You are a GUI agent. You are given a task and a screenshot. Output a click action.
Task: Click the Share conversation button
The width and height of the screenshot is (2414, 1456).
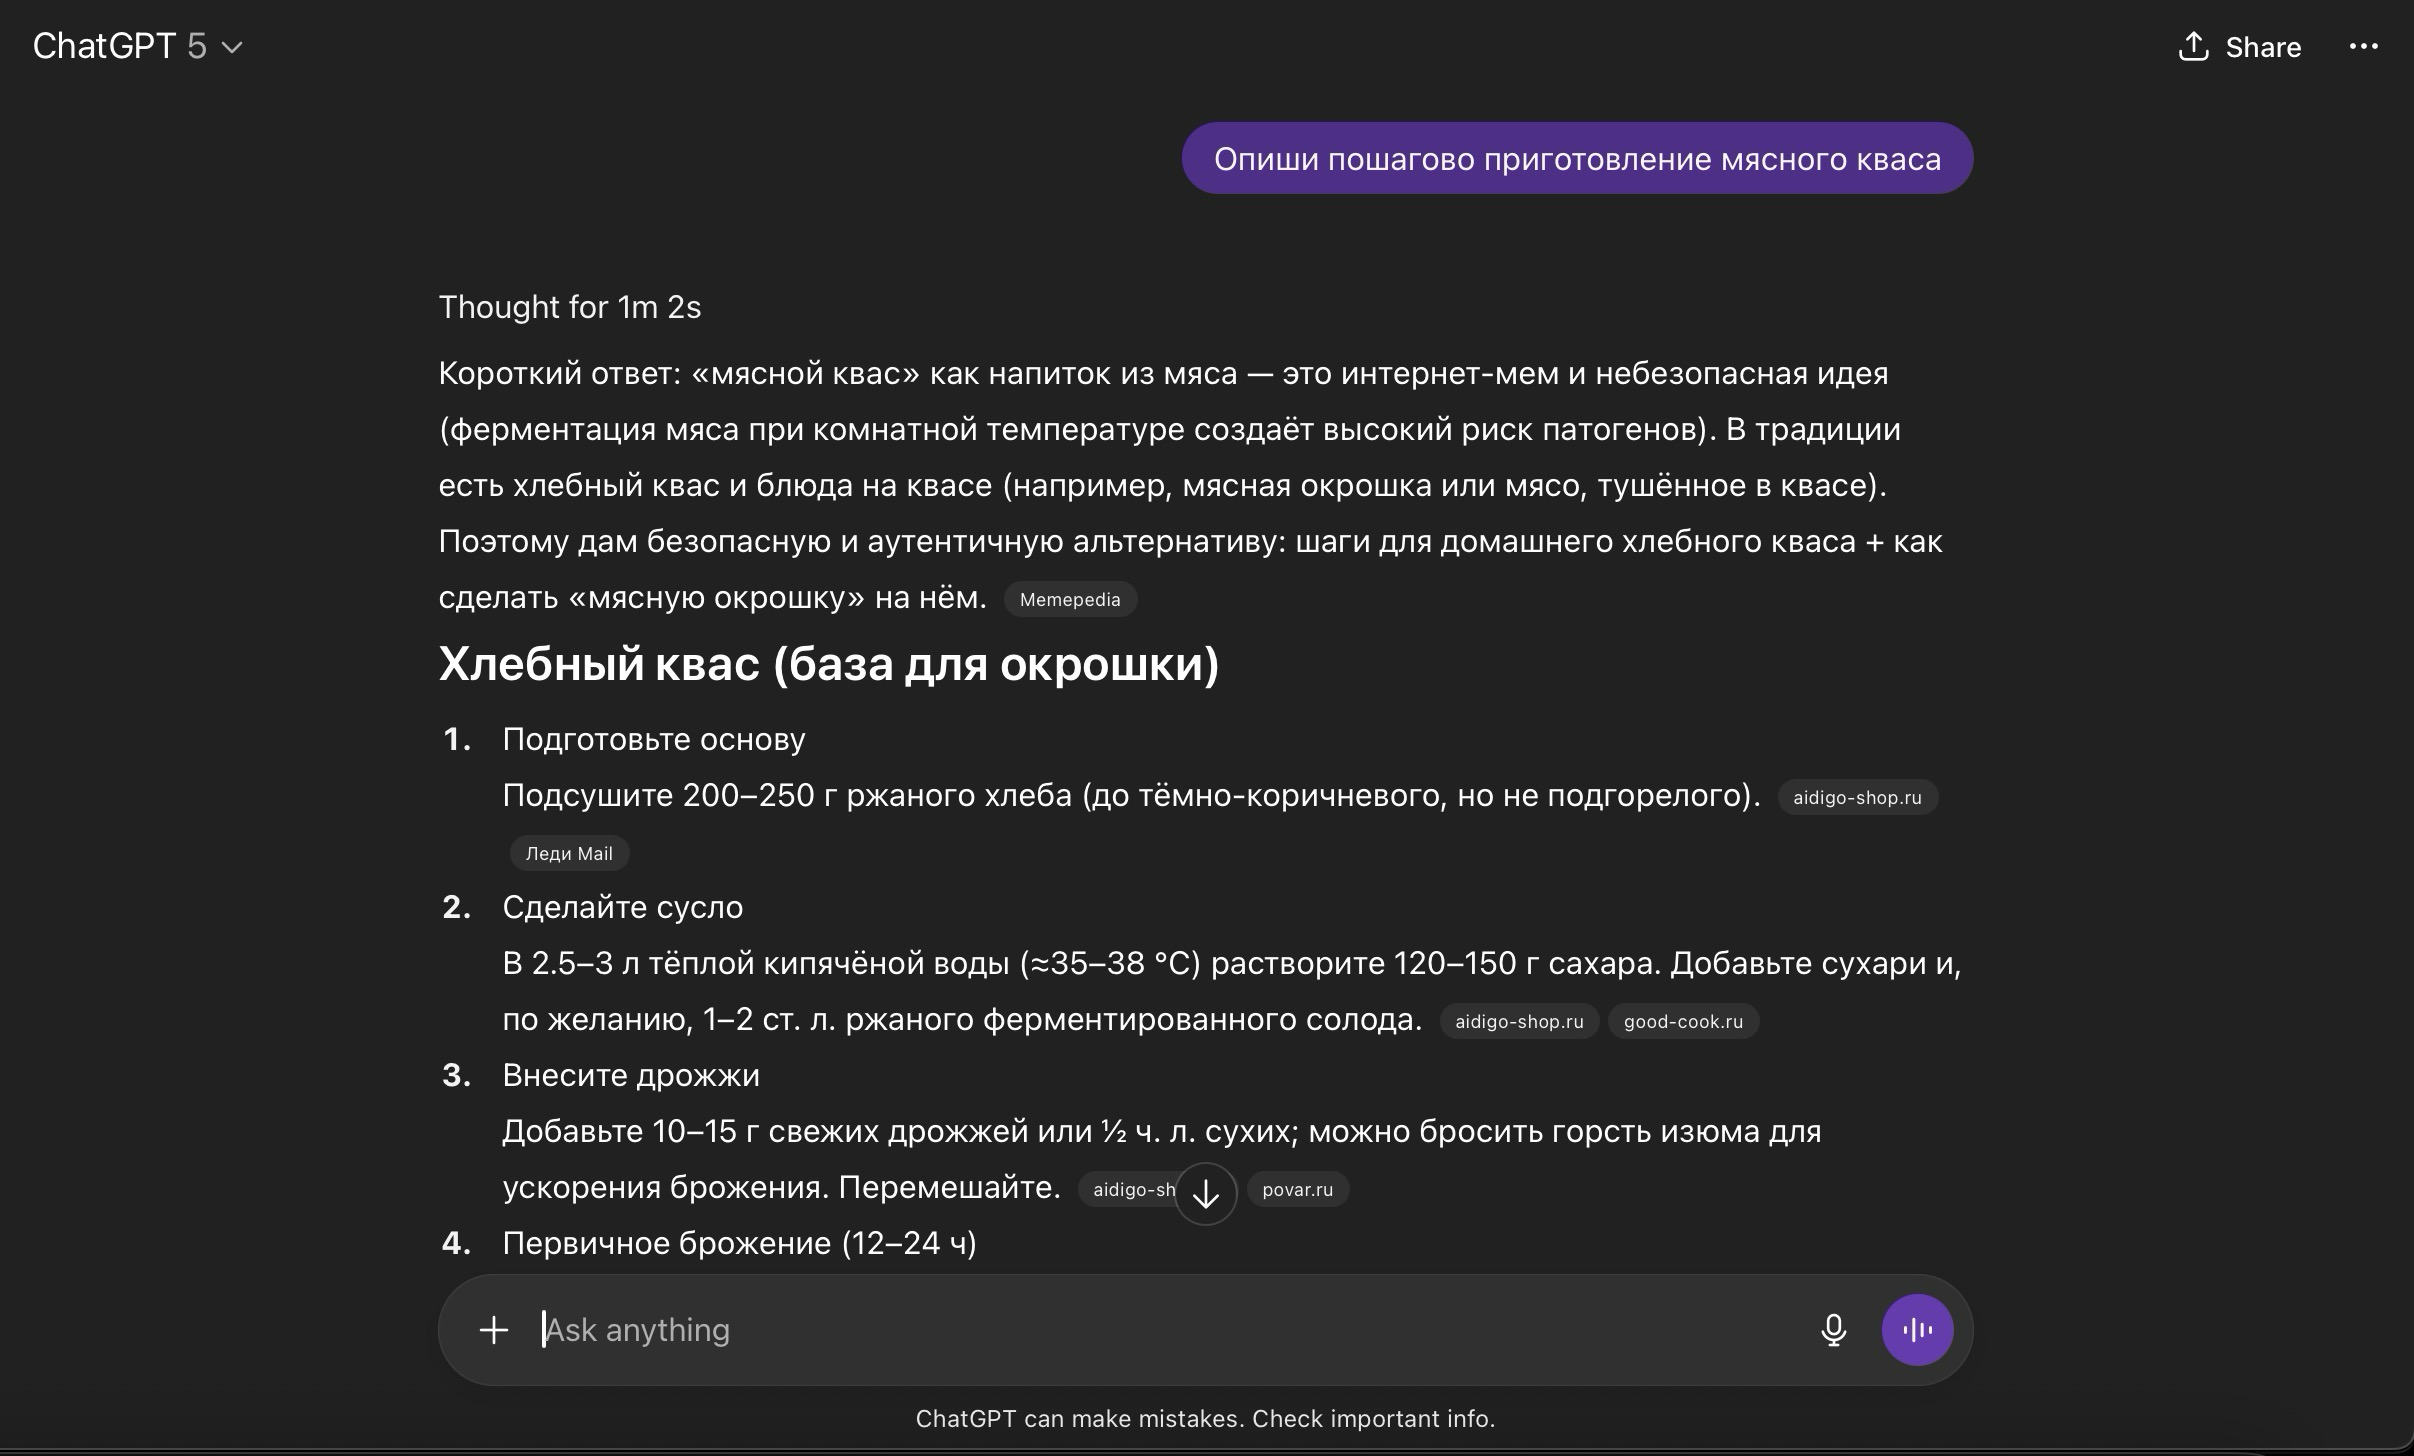2240,47
